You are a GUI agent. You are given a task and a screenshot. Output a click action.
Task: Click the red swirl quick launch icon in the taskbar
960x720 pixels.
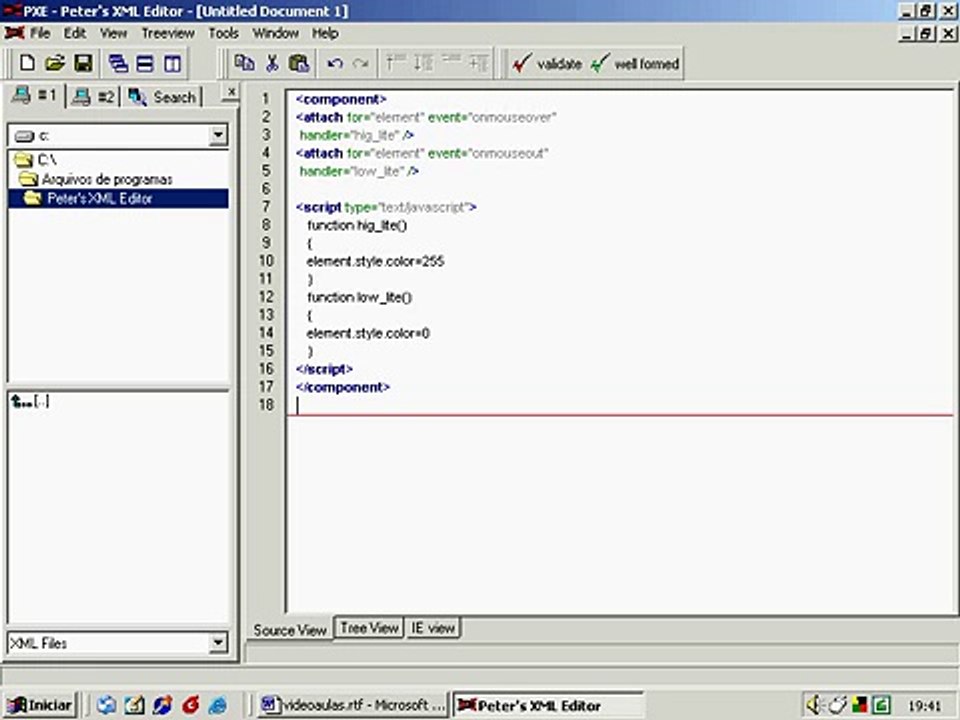coord(190,705)
